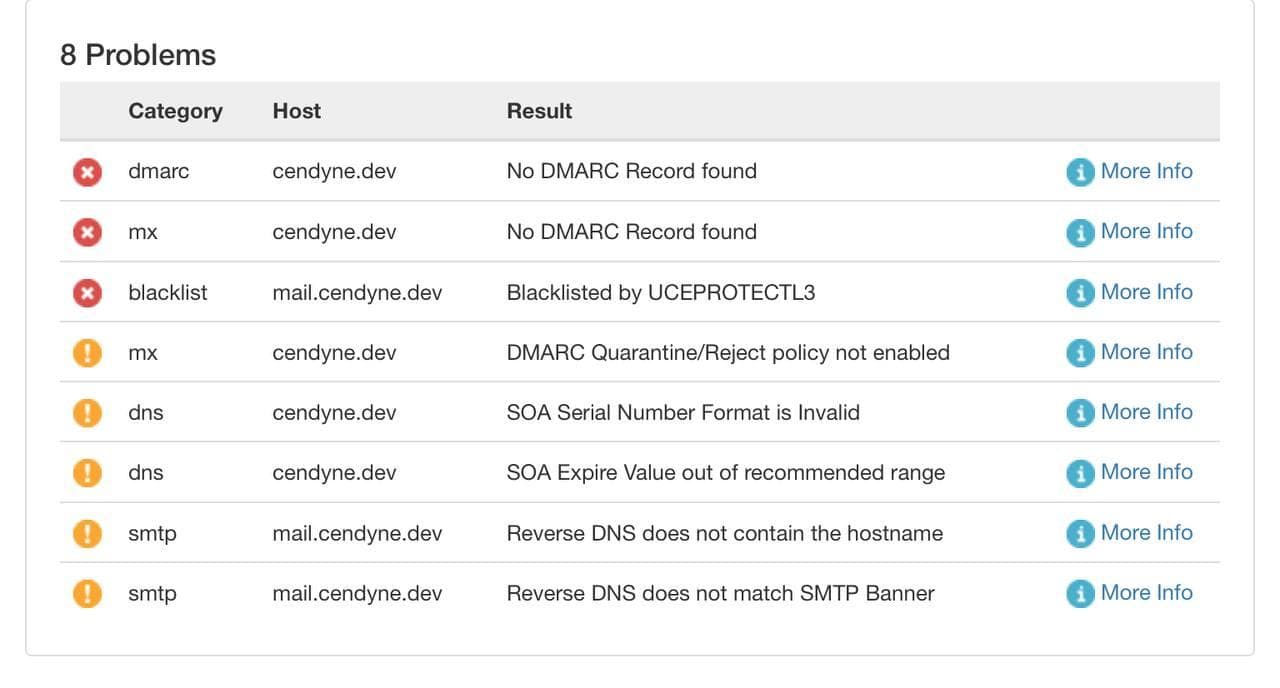The height and width of the screenshot is (688, 1280).
Task: Open More Info for Blacklisted by UCEPROTECTL3
Action: [x=1146, y=292]
